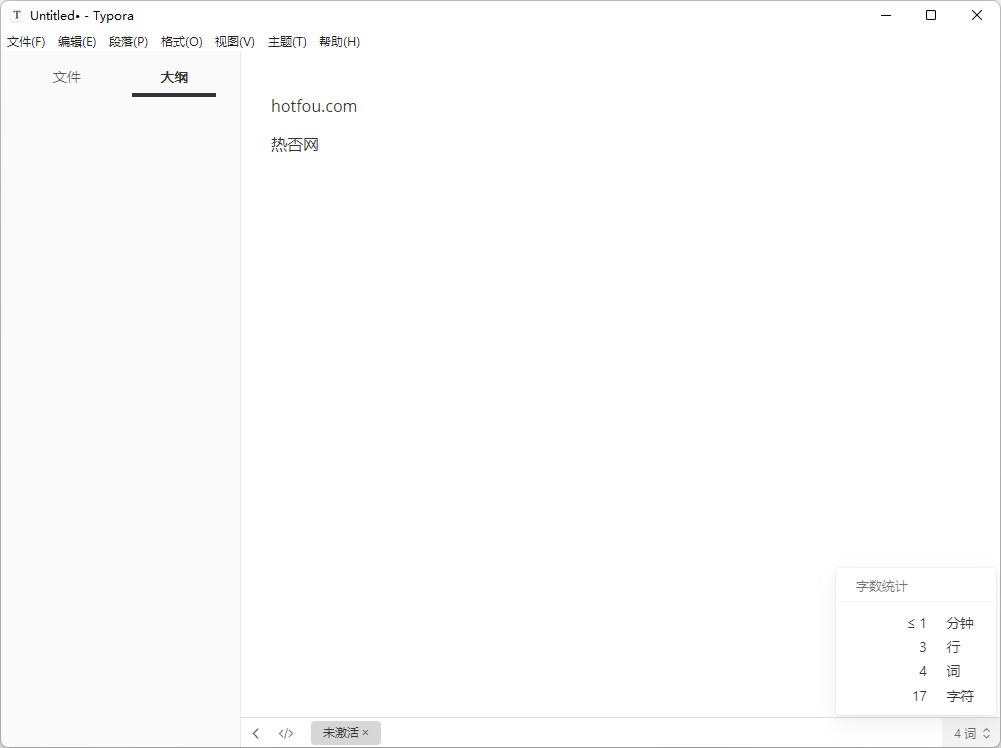Screen dimensions: 1001x748
Task: Click the ≤ 1 分钟 reading time row
Action: pyautogui.click(x=940, y=623)
